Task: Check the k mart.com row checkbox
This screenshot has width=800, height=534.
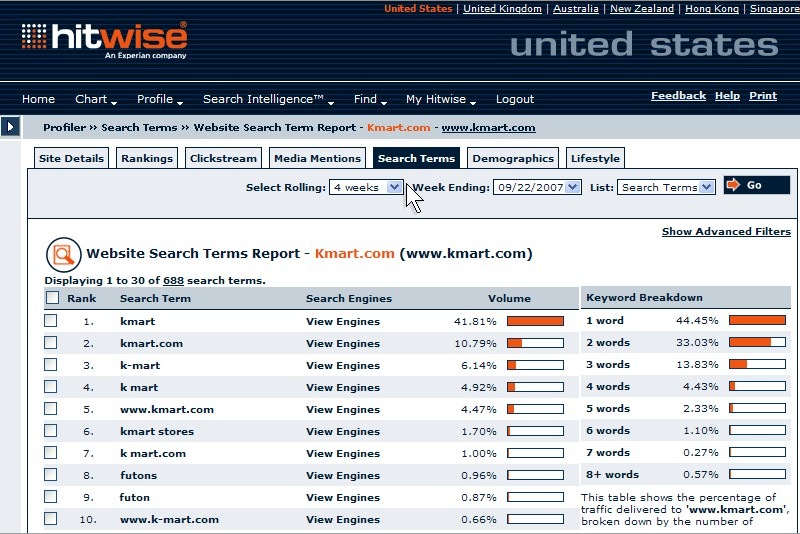Action: coord(50,452)
